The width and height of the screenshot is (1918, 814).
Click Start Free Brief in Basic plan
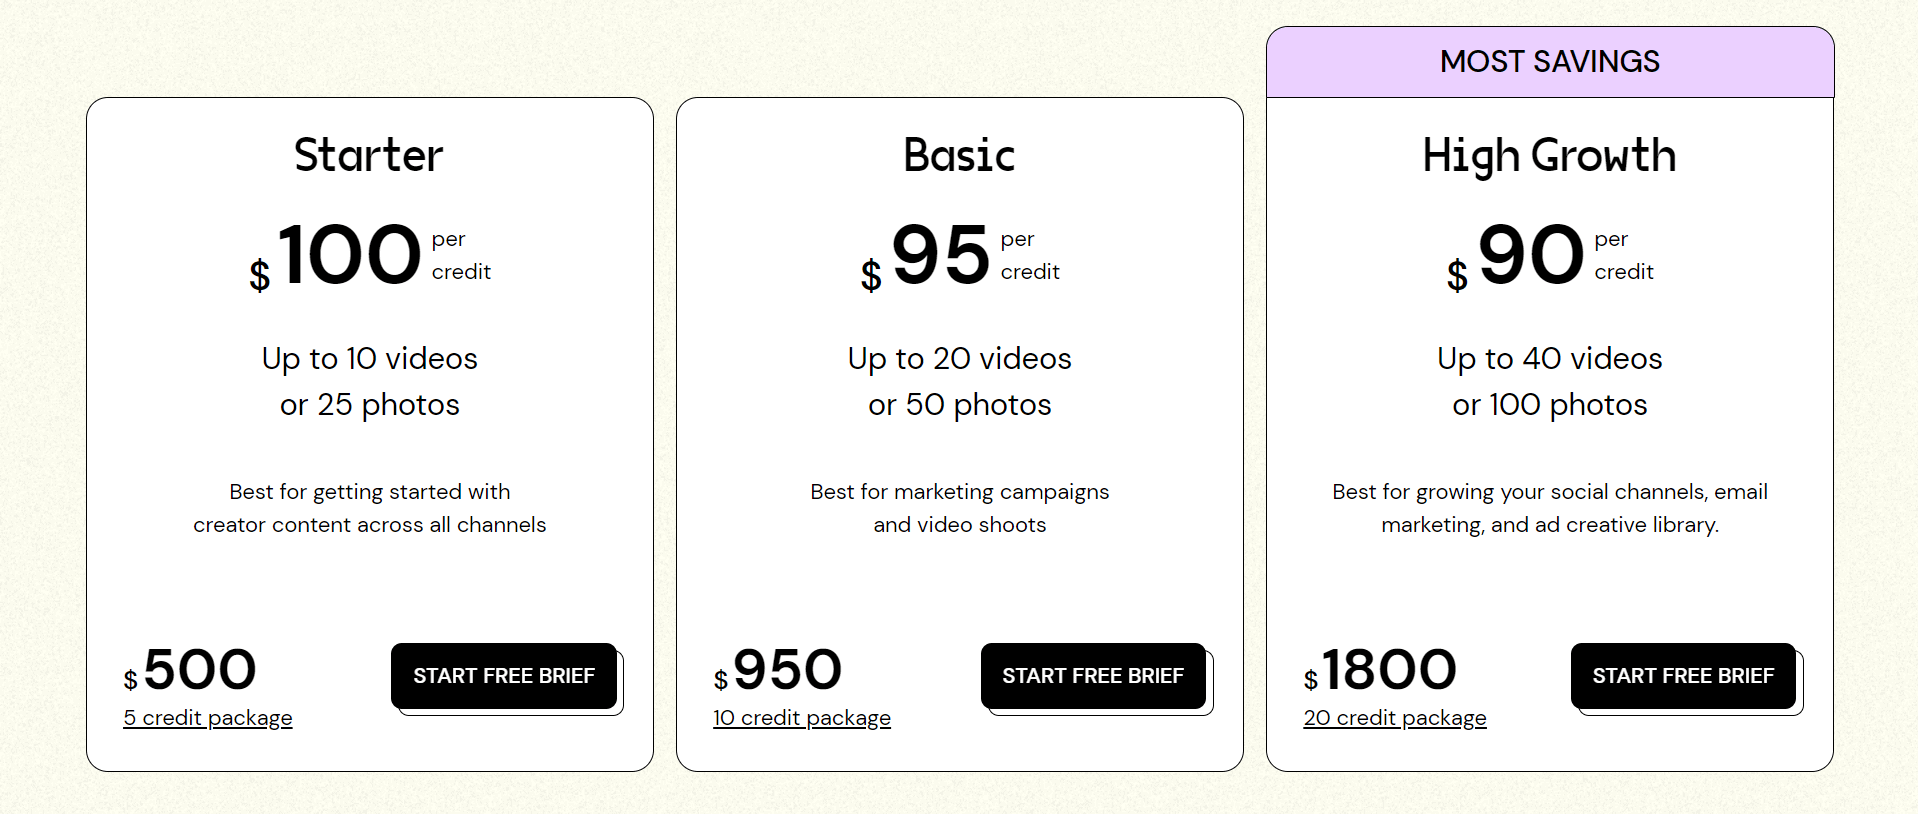click(x=1093, y=676)
